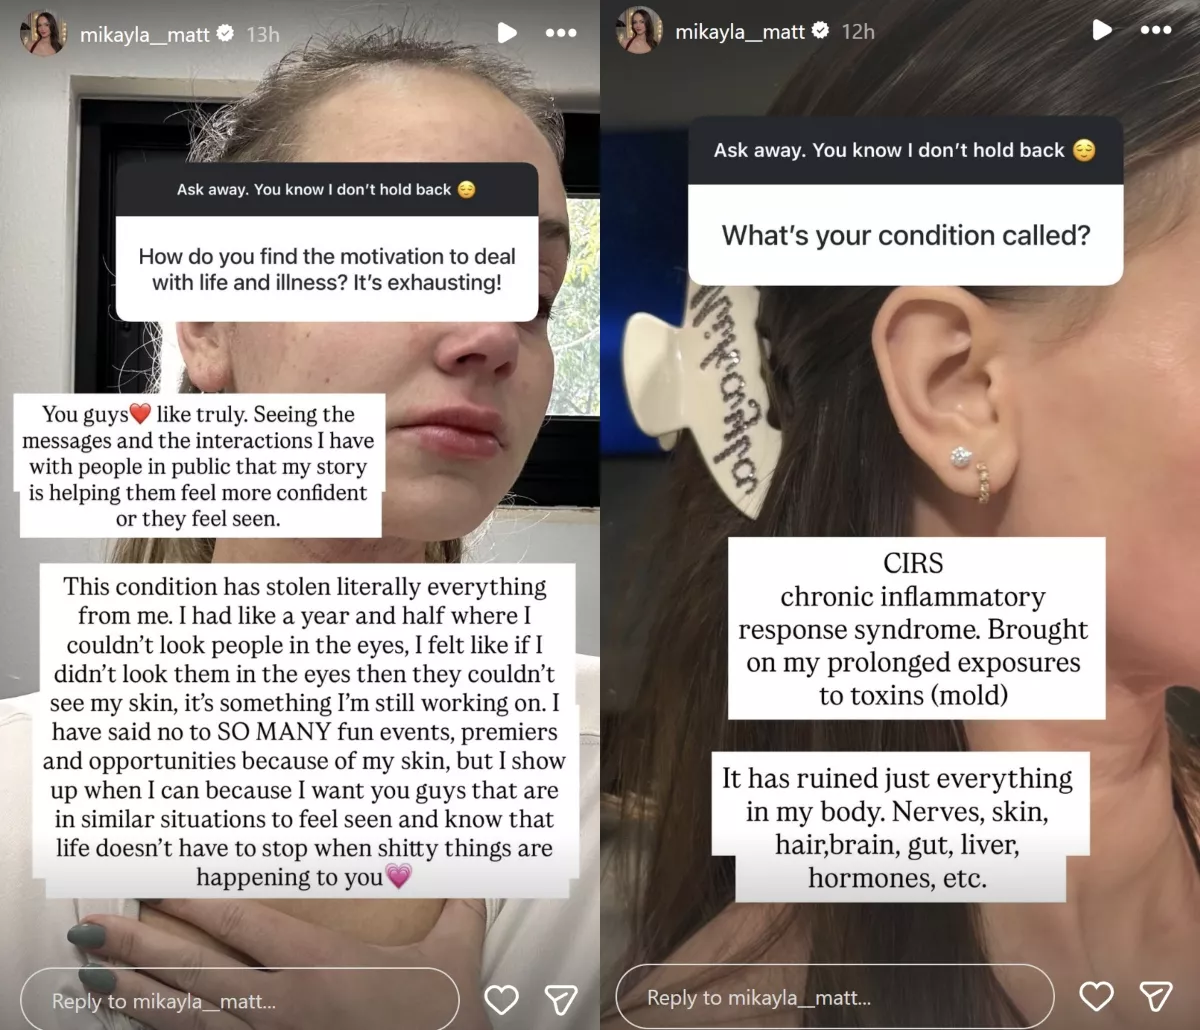The height and width of the screenshot is (1030, 1200).
Task: Play the left story
Action: [507, 33]
